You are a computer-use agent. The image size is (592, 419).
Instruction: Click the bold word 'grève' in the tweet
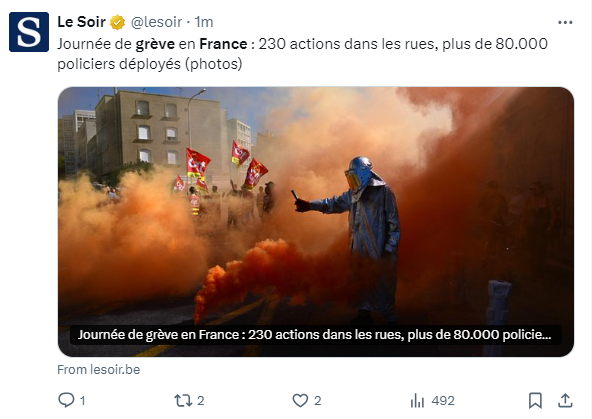pos(155,44)
